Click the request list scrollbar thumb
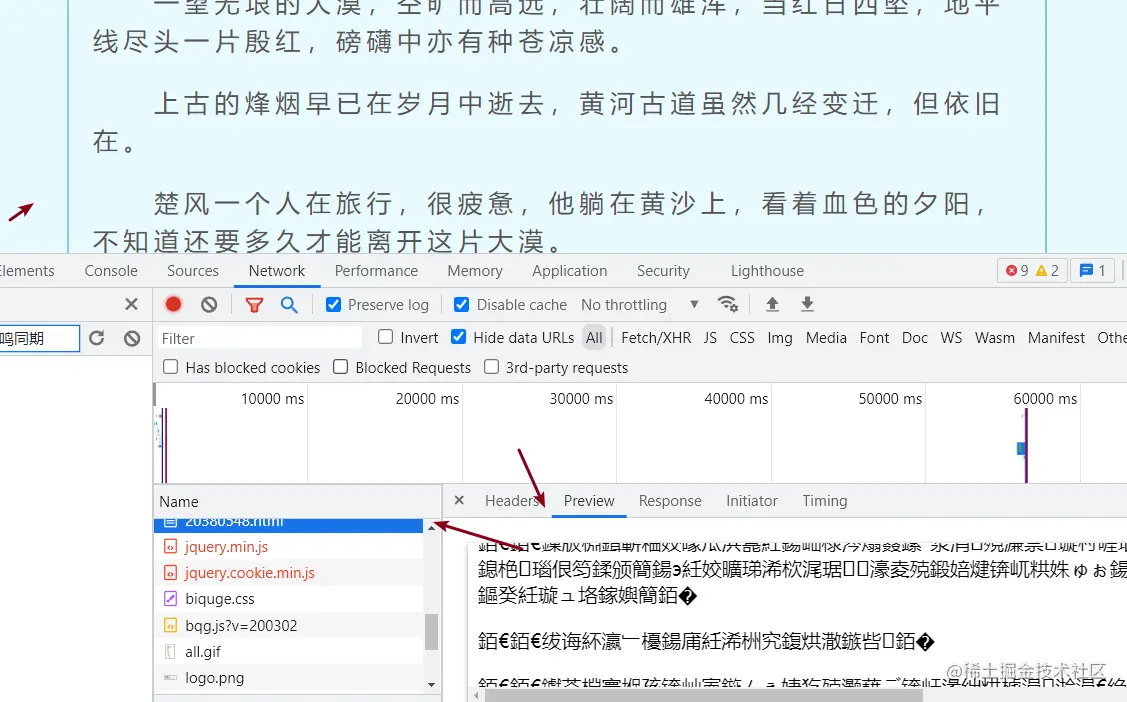The image size is (1127, 702). 431,632
